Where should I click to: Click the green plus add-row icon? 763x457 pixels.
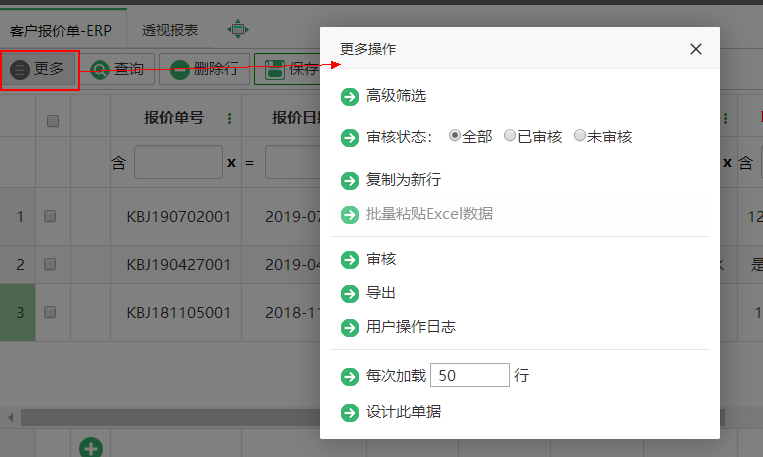tap(91, 448)
